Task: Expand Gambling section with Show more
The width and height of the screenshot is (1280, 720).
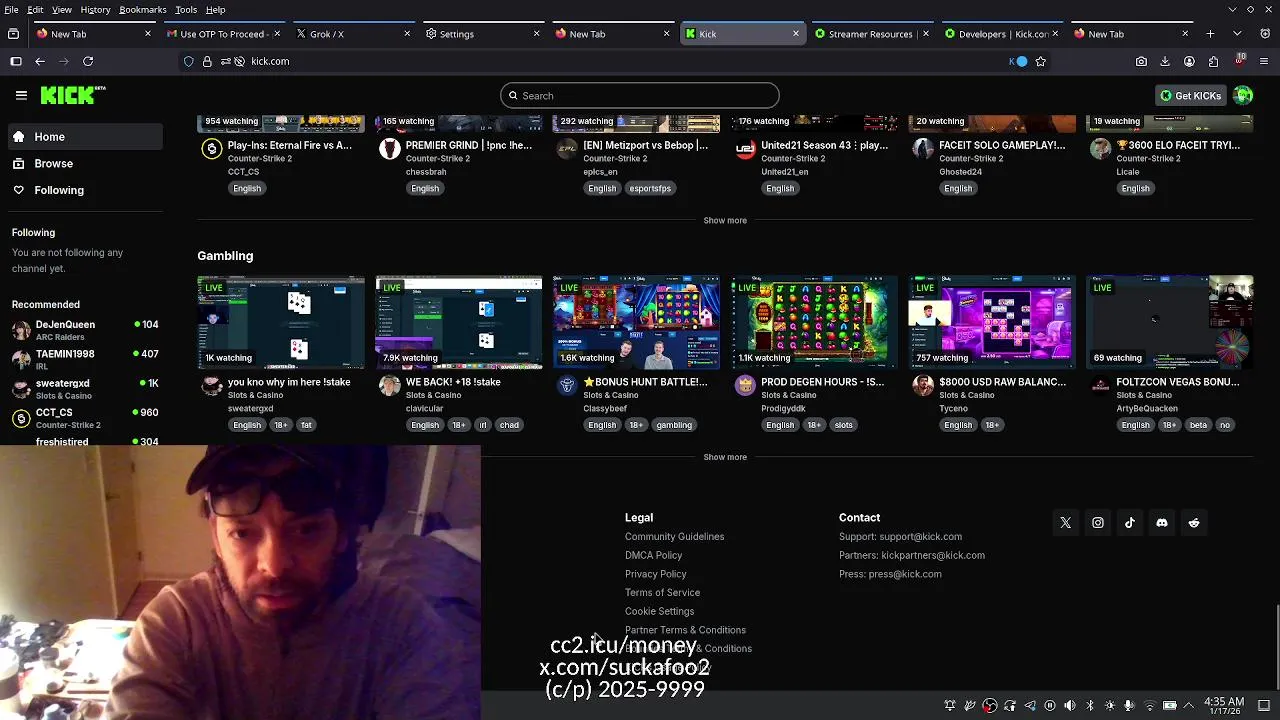Action: [x=725, y=457]
